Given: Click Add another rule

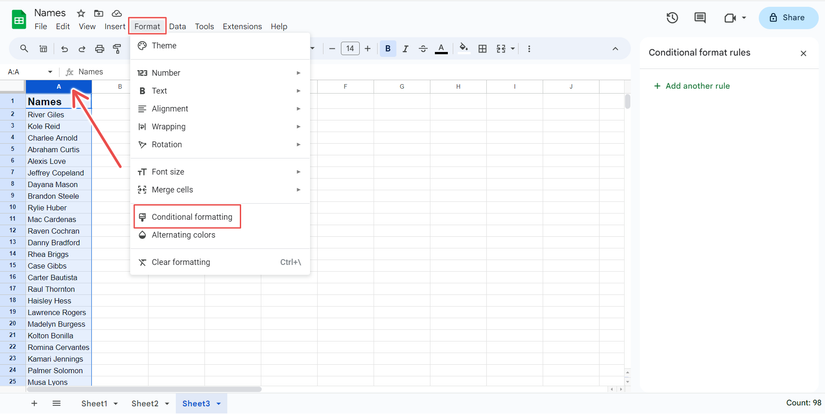Looking at the screenshot, I should click(692, 86).
